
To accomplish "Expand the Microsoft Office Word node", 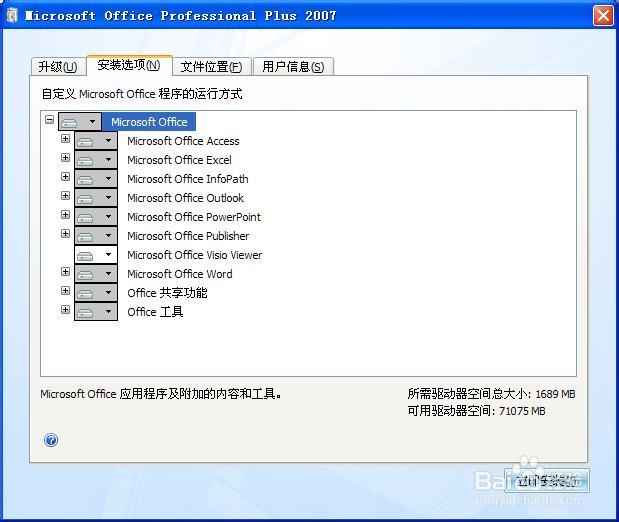I will (66, 271).
